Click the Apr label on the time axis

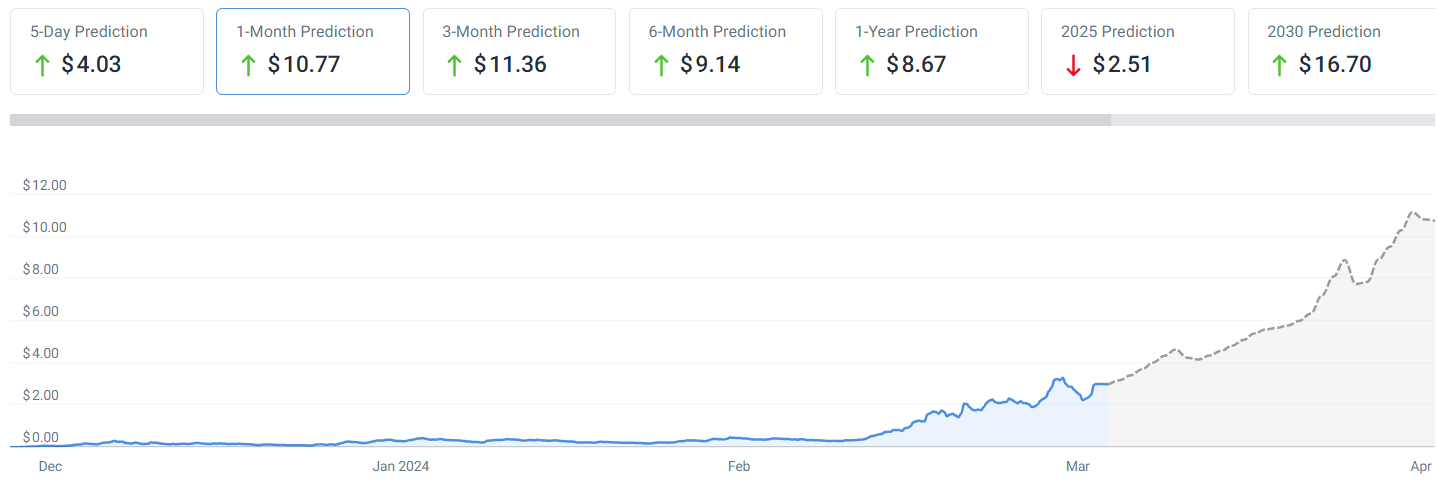[1421, 466]
